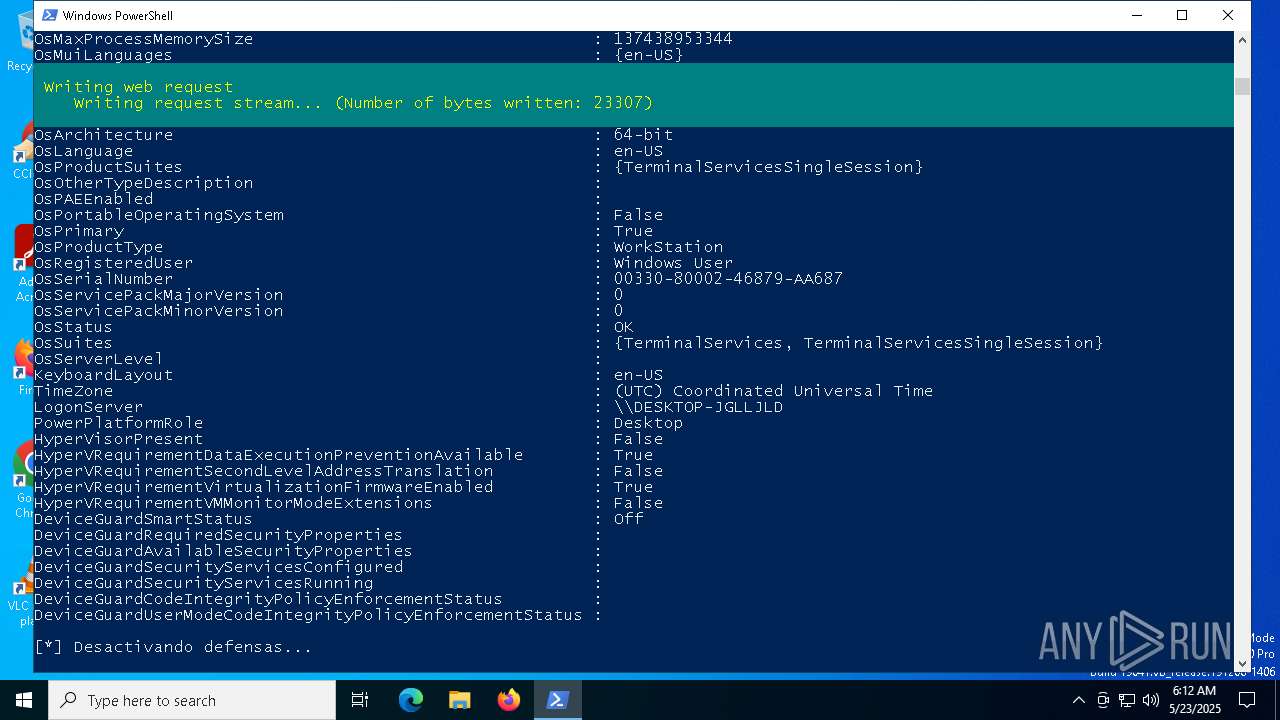Click the OsProductType WorkStation value
The image size is (1280, 720).
[668, 247]
